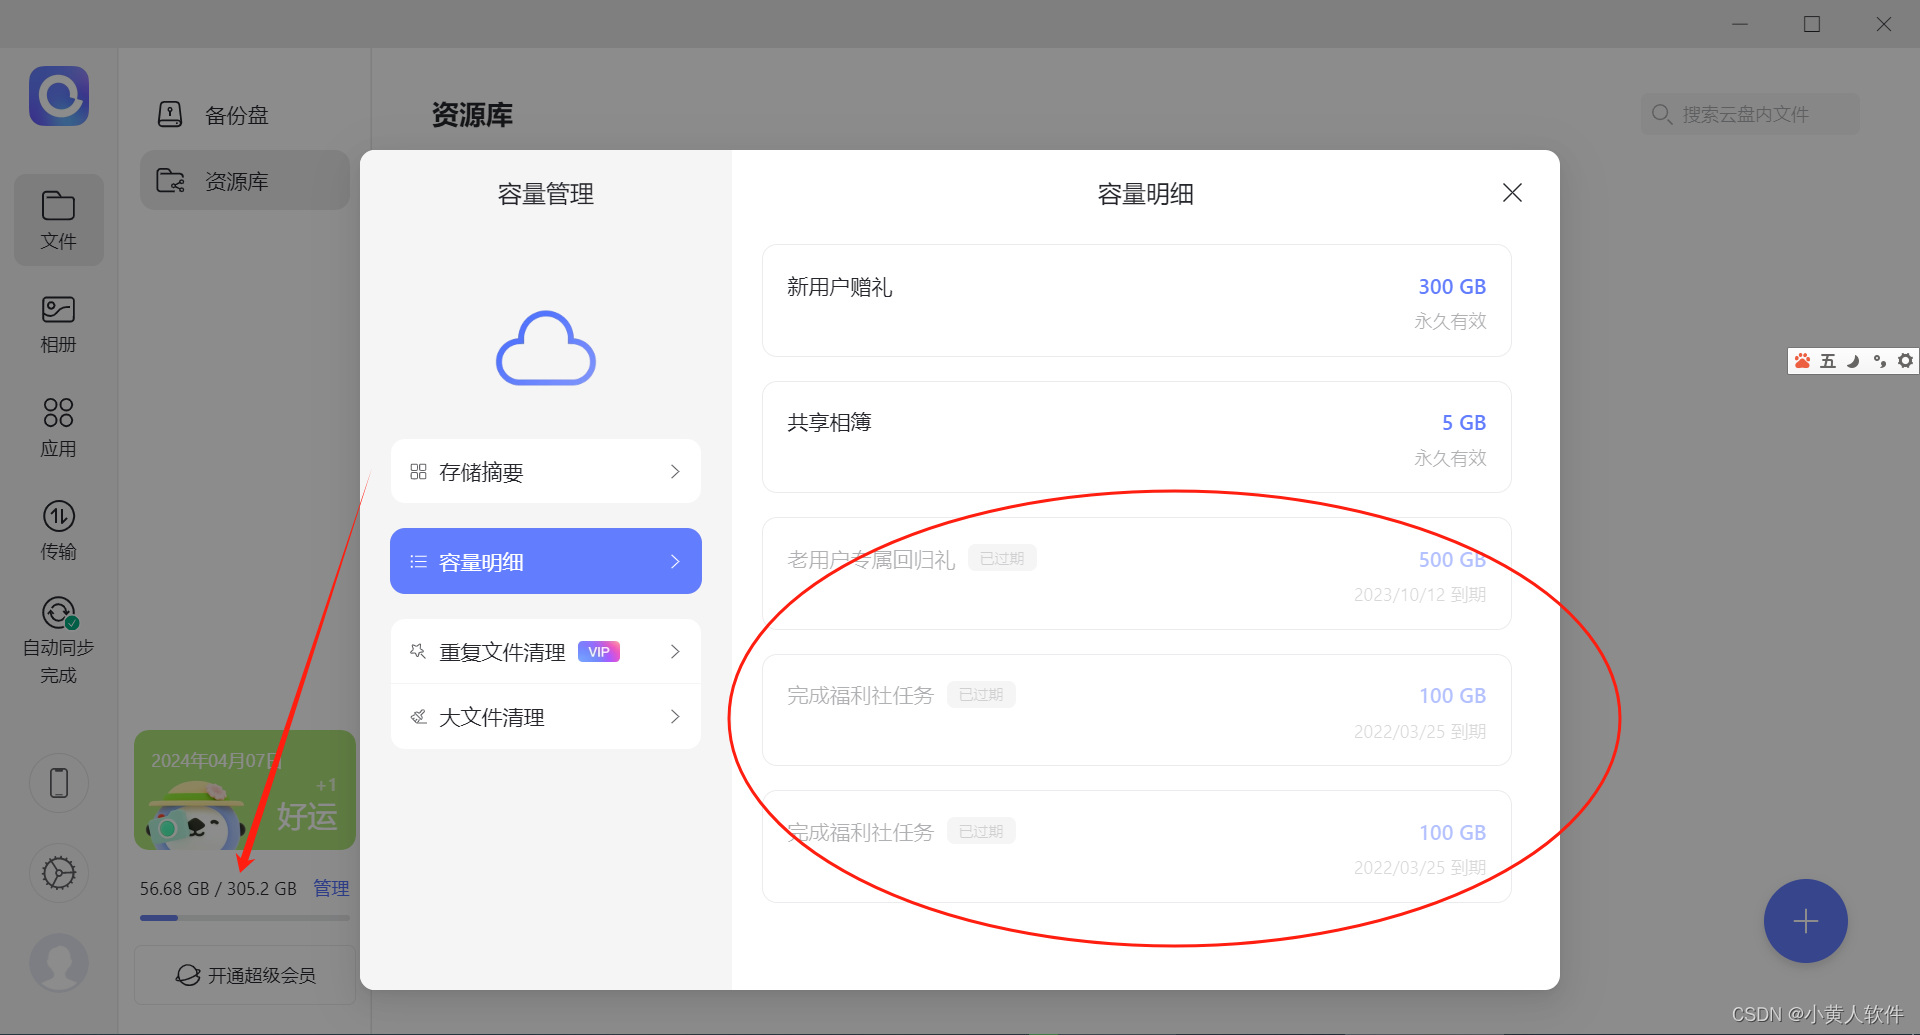Image resolution: width=1920 pixels, height=1035 pixels.
Task: Open the 文件 section in sidebar
Action: (59, 220)
